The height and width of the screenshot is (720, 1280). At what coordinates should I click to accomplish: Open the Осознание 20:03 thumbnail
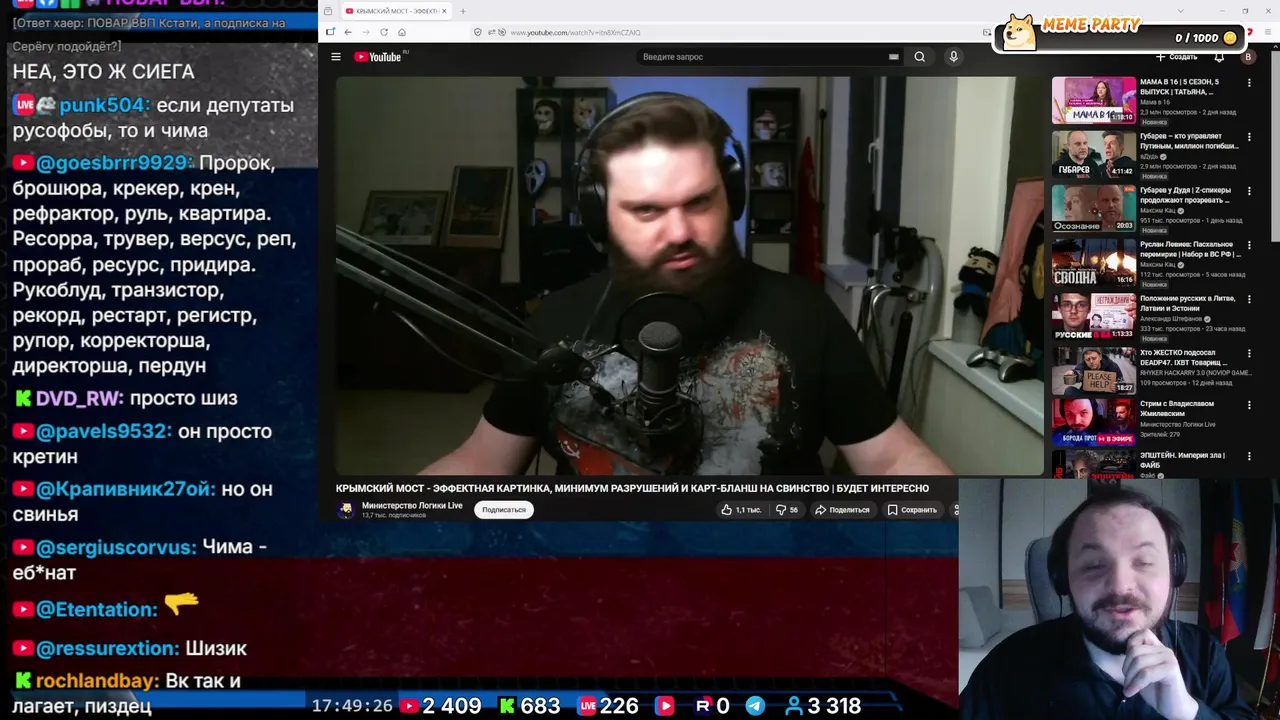click(1093, 208)
